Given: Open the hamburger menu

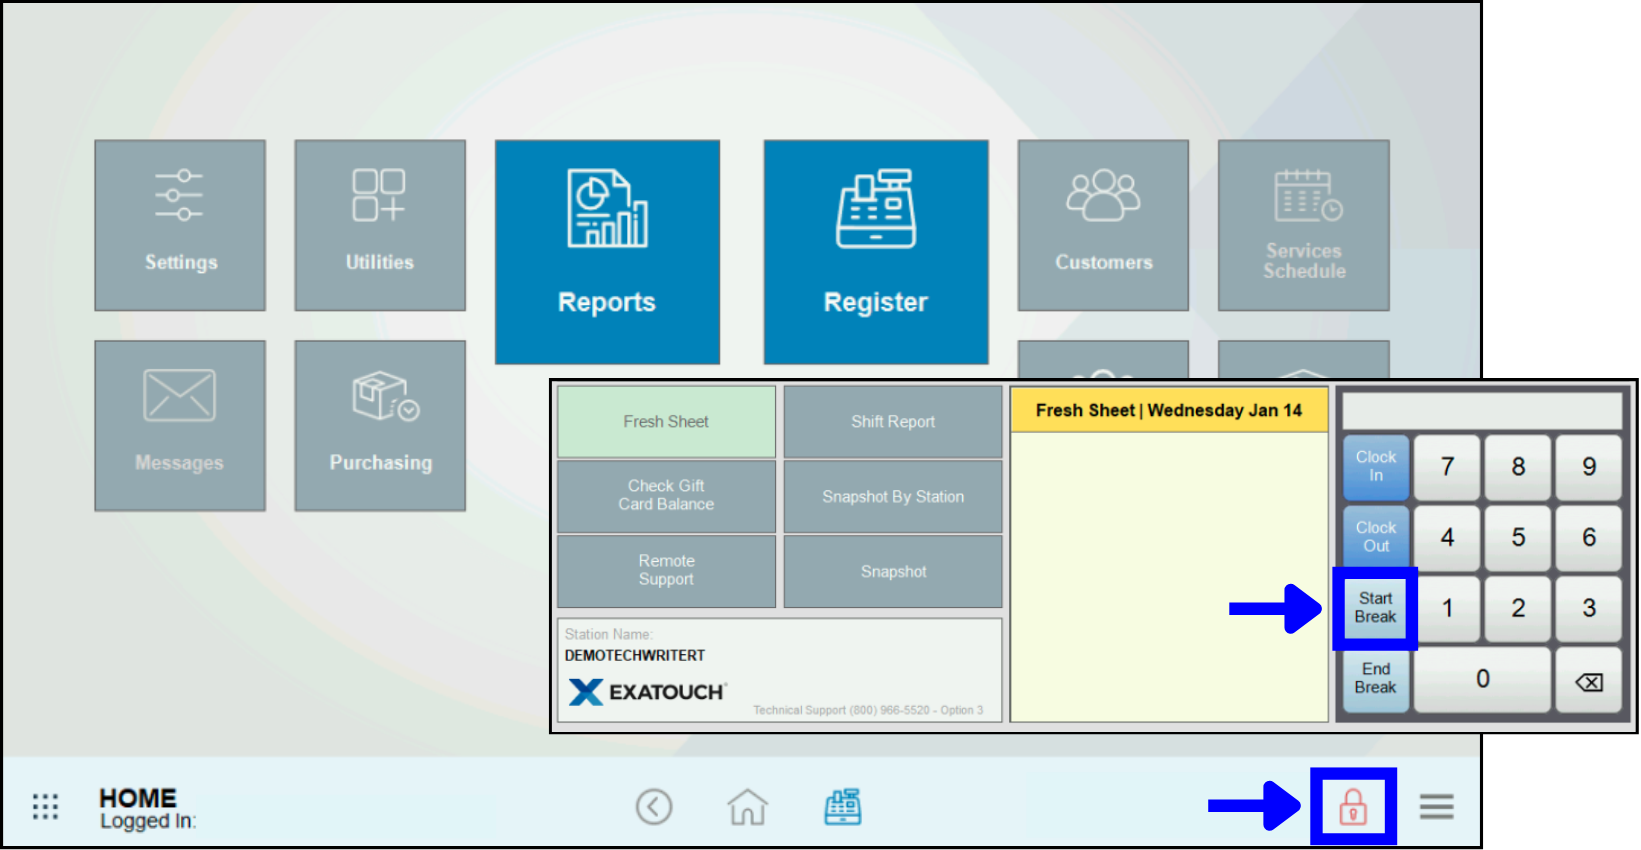Looking at the screenshot, I should point(1436,806).
